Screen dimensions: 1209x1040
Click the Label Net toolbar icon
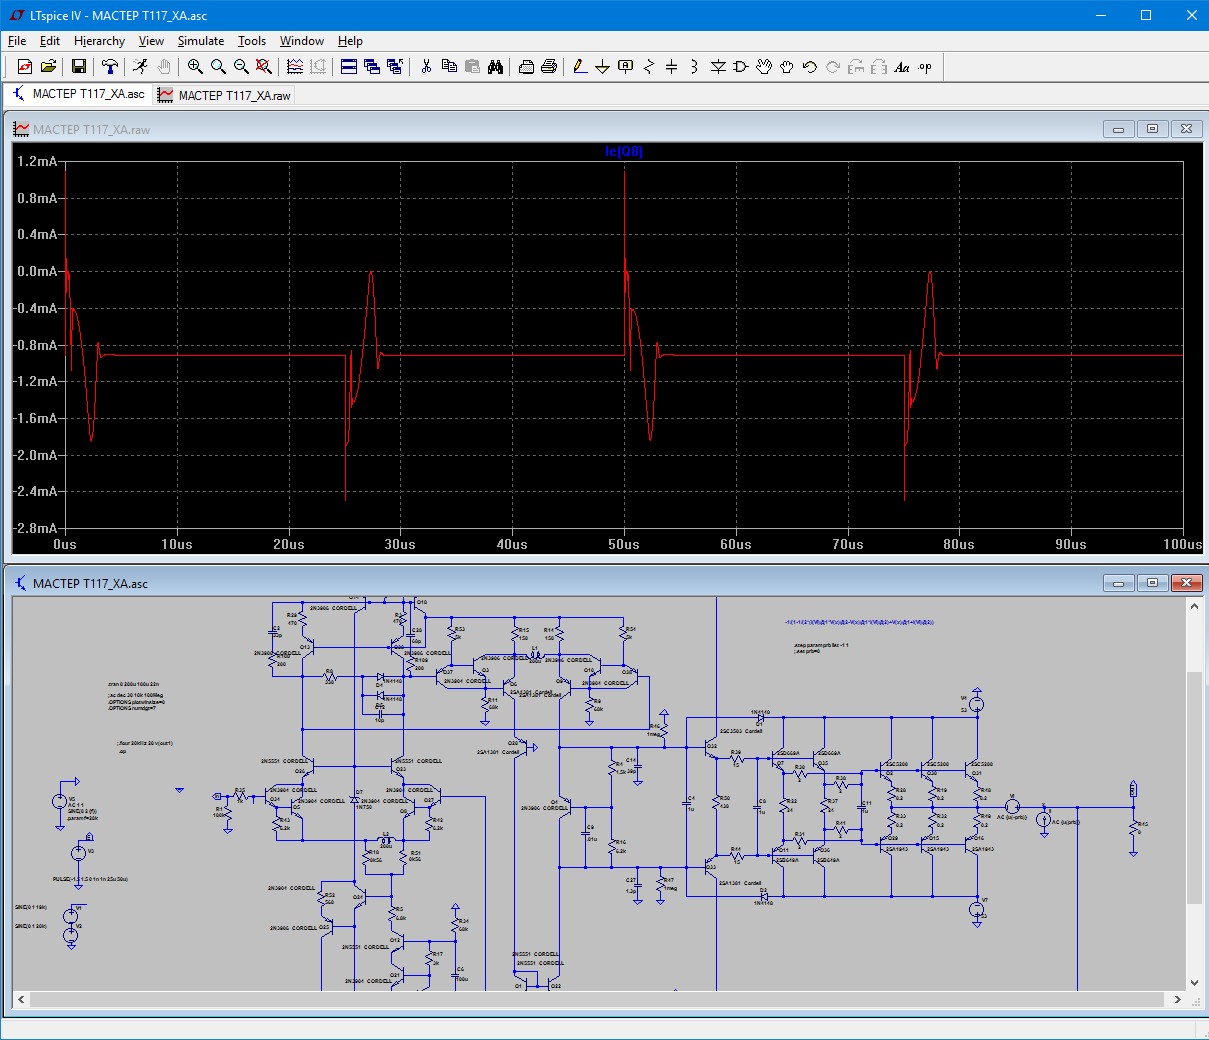[x=626, y=67]
